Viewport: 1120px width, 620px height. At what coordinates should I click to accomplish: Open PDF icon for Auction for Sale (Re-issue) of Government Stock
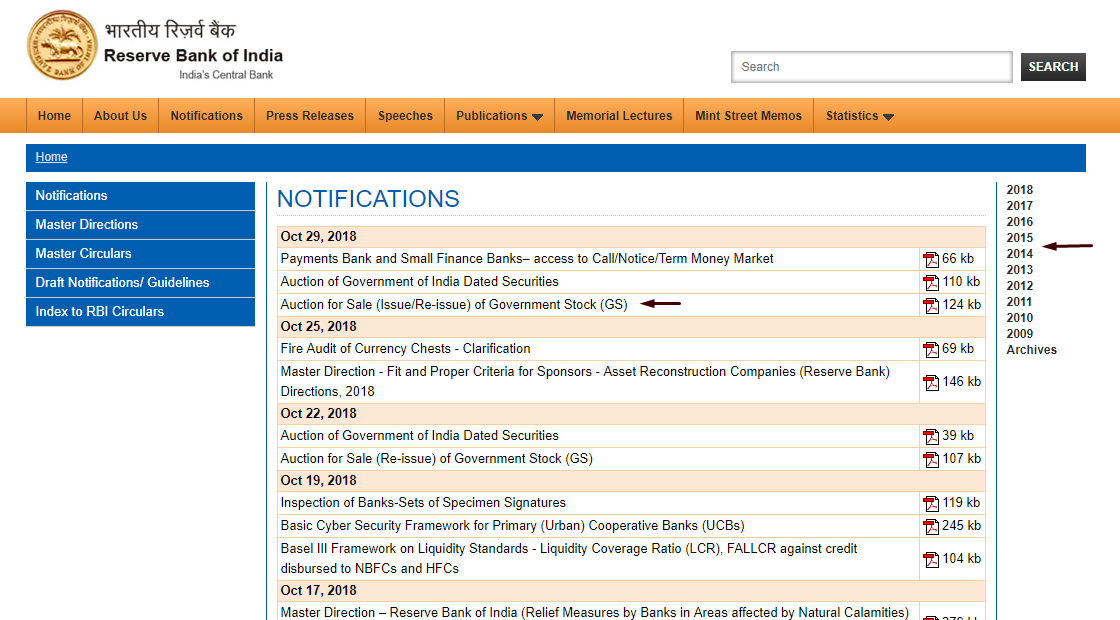tap(931, 459)
